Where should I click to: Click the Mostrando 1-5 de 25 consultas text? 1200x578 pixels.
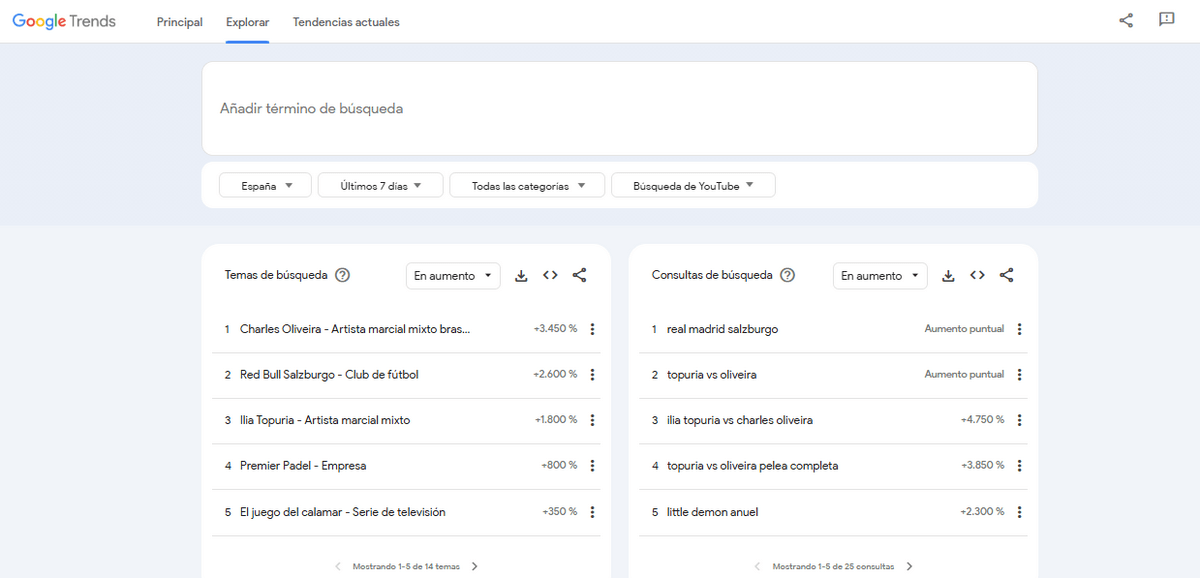[834, 566]
